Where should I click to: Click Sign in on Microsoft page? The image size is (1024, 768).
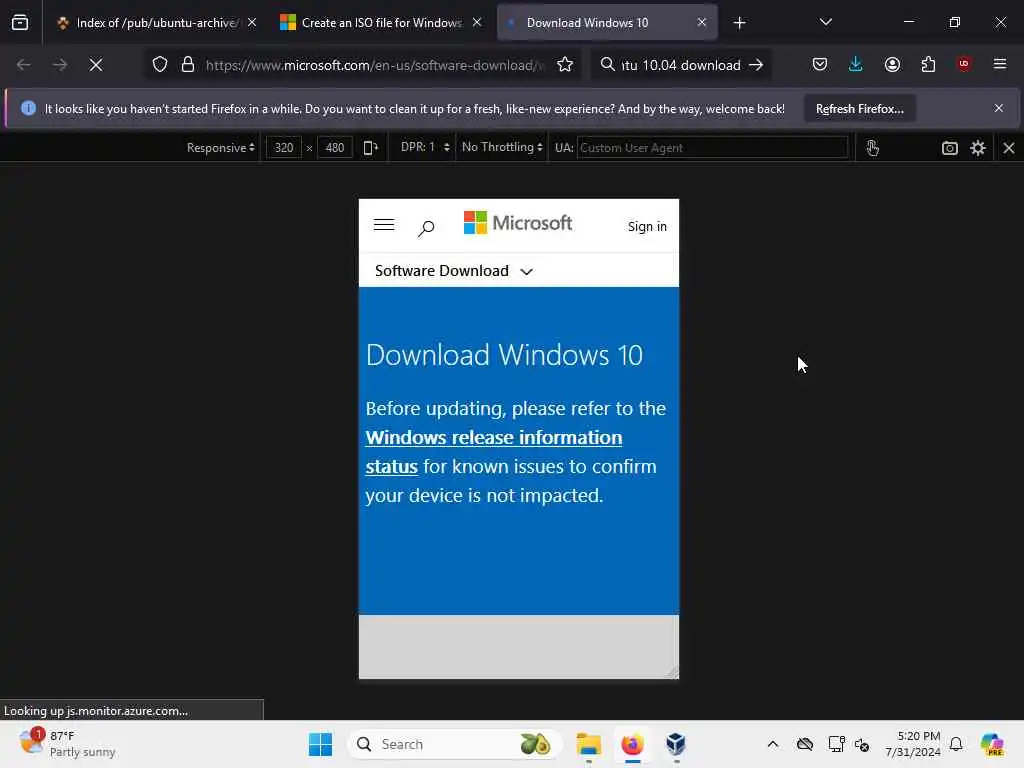[x=647, y=226]
